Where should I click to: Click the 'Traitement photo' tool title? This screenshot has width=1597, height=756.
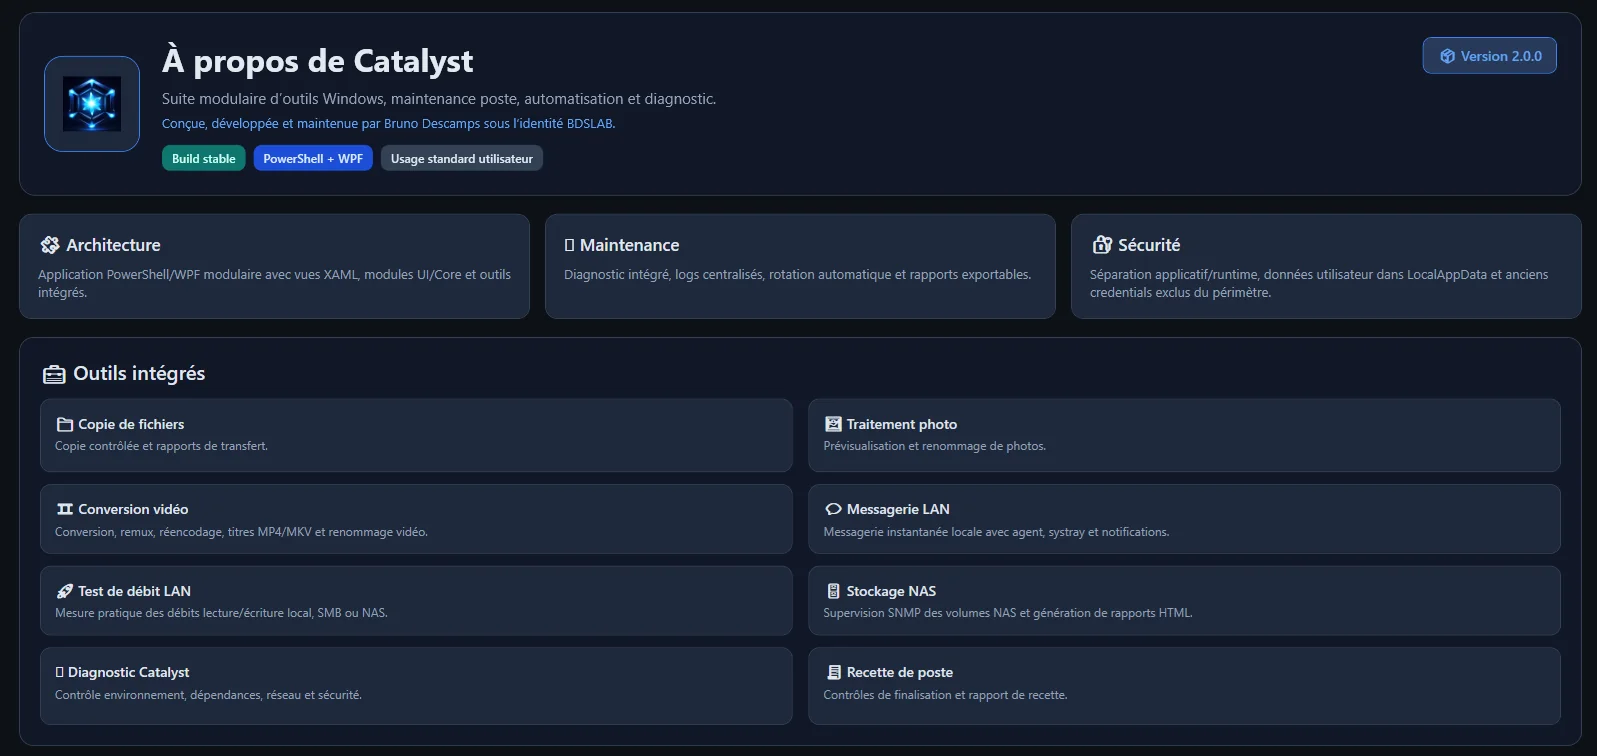(902, 424)
